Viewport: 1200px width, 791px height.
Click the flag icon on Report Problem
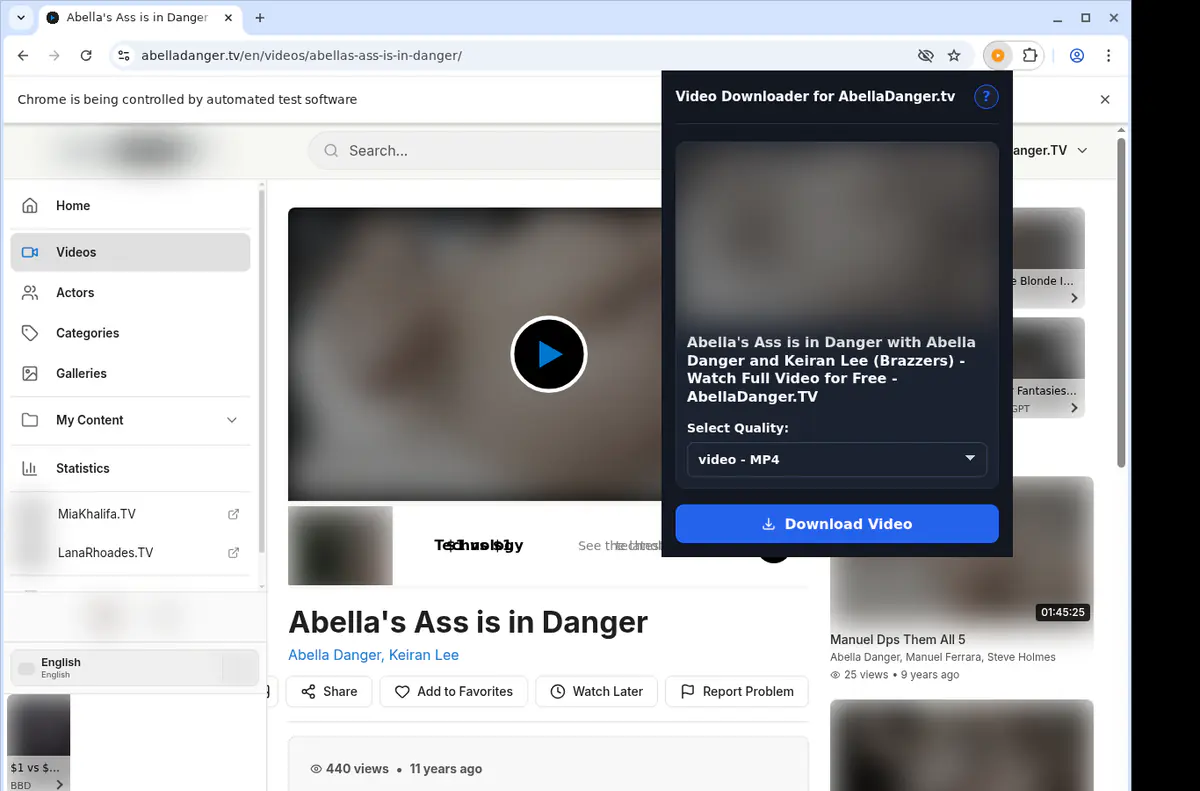pyautogui.click(x=687, y=692)
